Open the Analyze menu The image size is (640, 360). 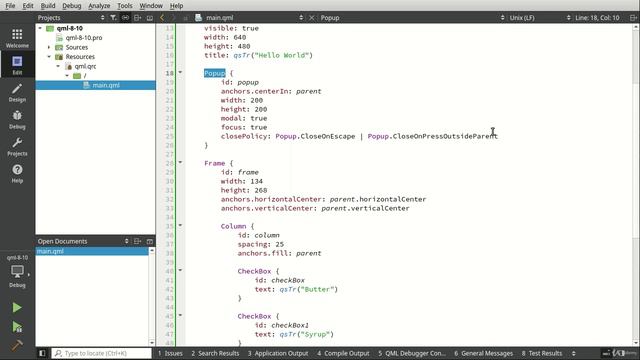tap(99, 6)
